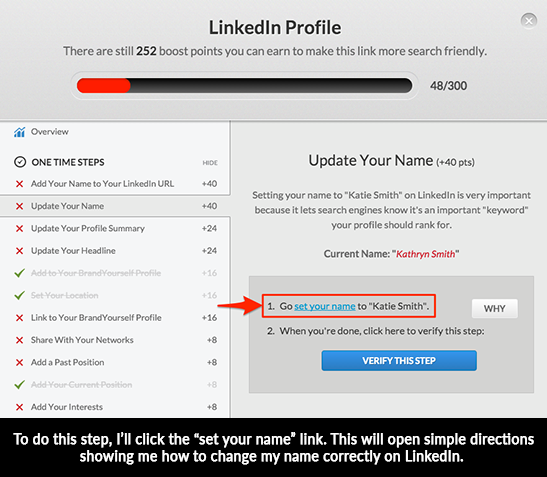Click the Overview chart icon
Screen dimensions: 547x477
pos(20,132)
